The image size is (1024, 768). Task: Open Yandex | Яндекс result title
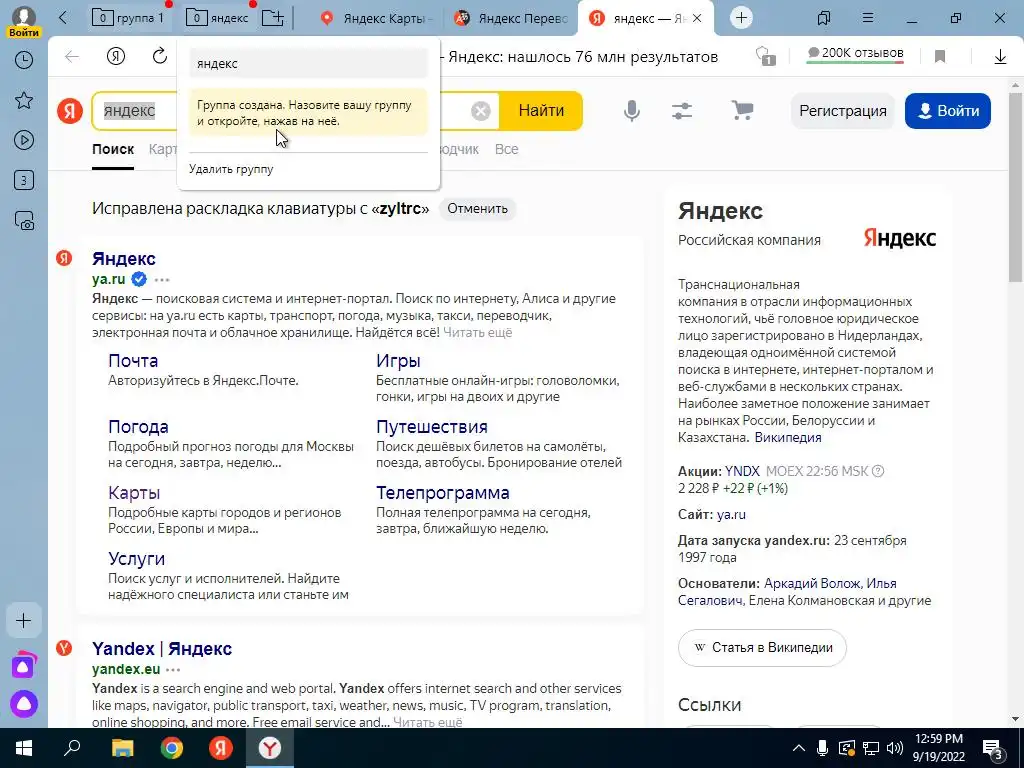(x=162, y=648)
